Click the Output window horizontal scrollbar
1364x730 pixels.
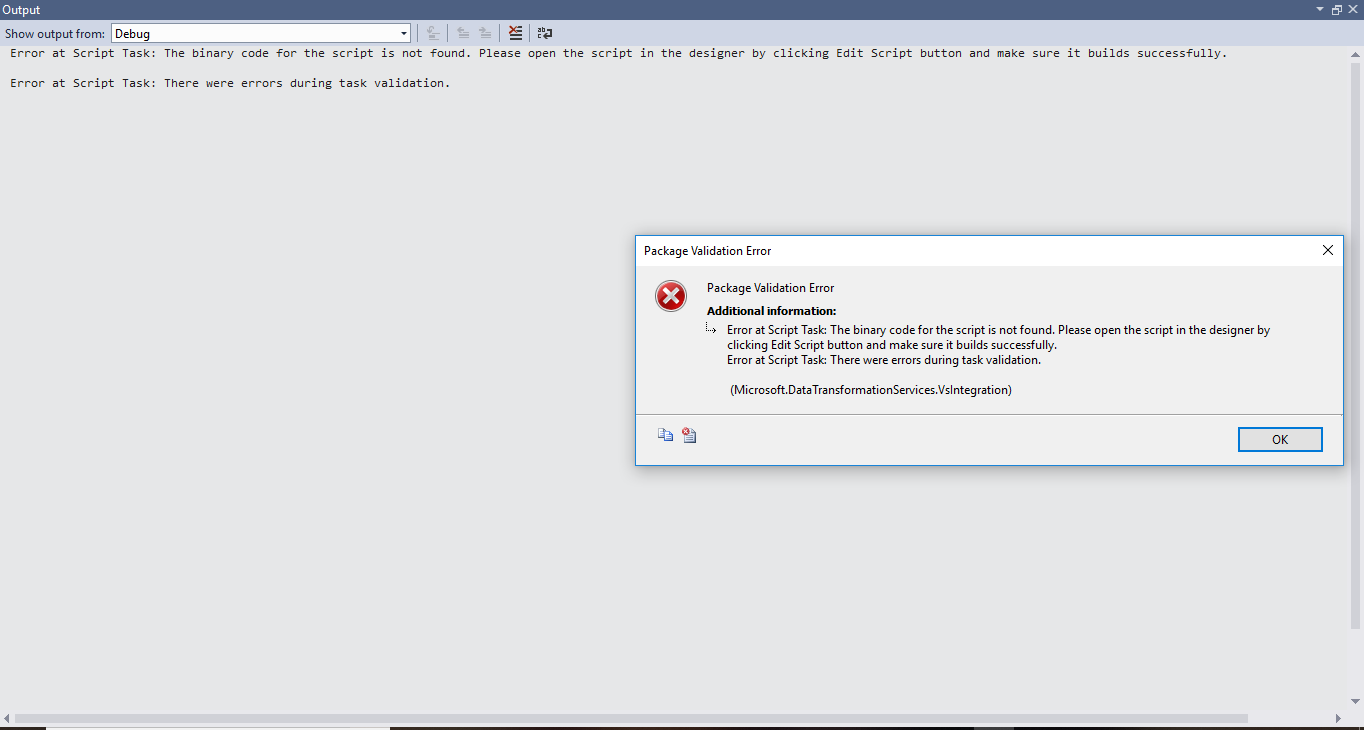point(631,718)
